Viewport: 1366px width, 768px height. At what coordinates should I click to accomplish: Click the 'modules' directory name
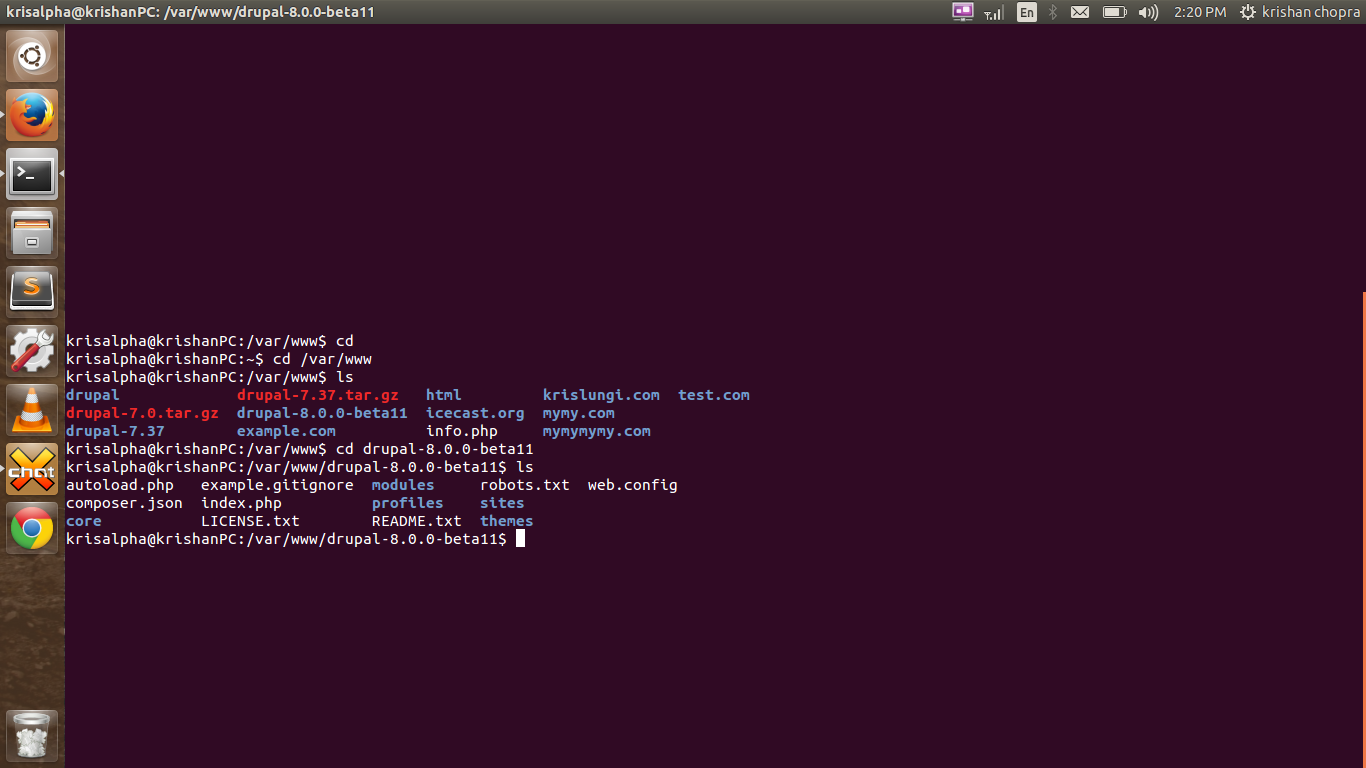pos(403,485)
